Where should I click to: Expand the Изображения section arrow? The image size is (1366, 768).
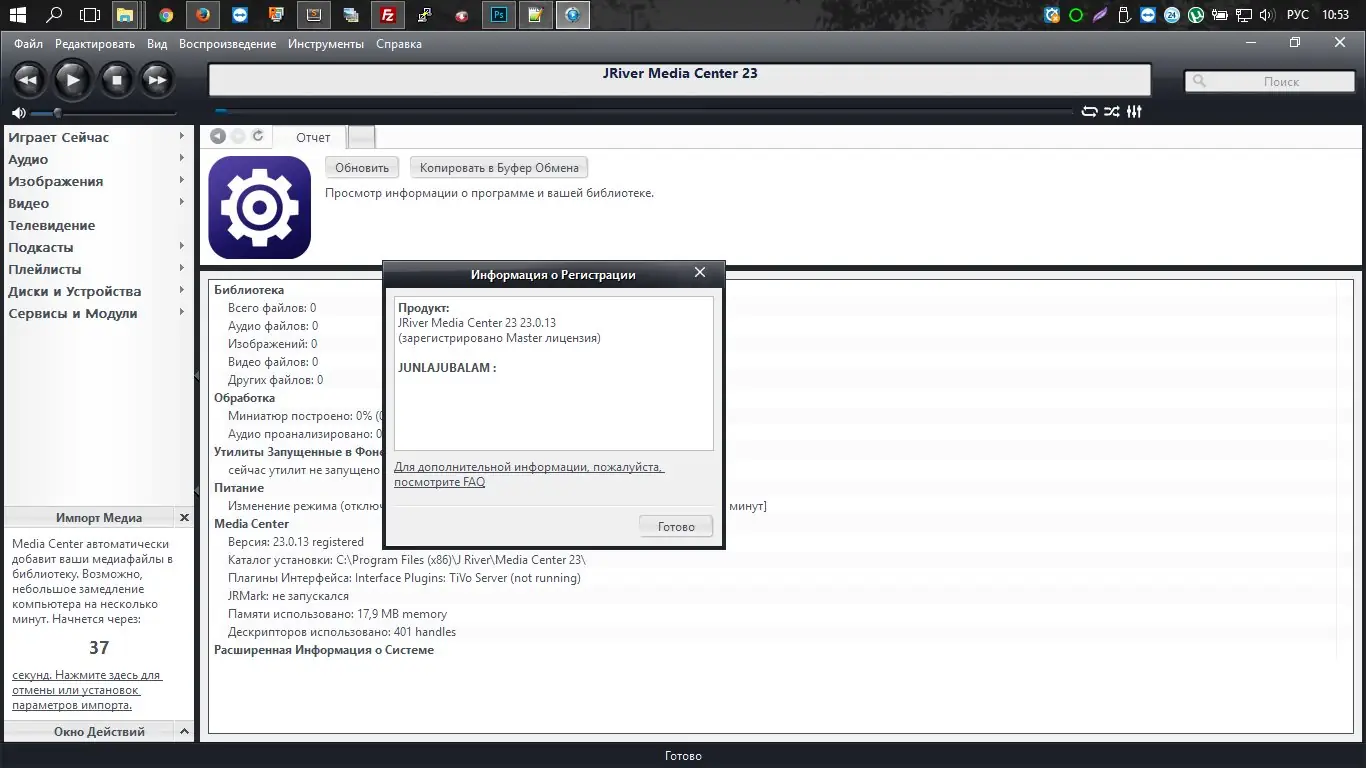click(182, 181)
